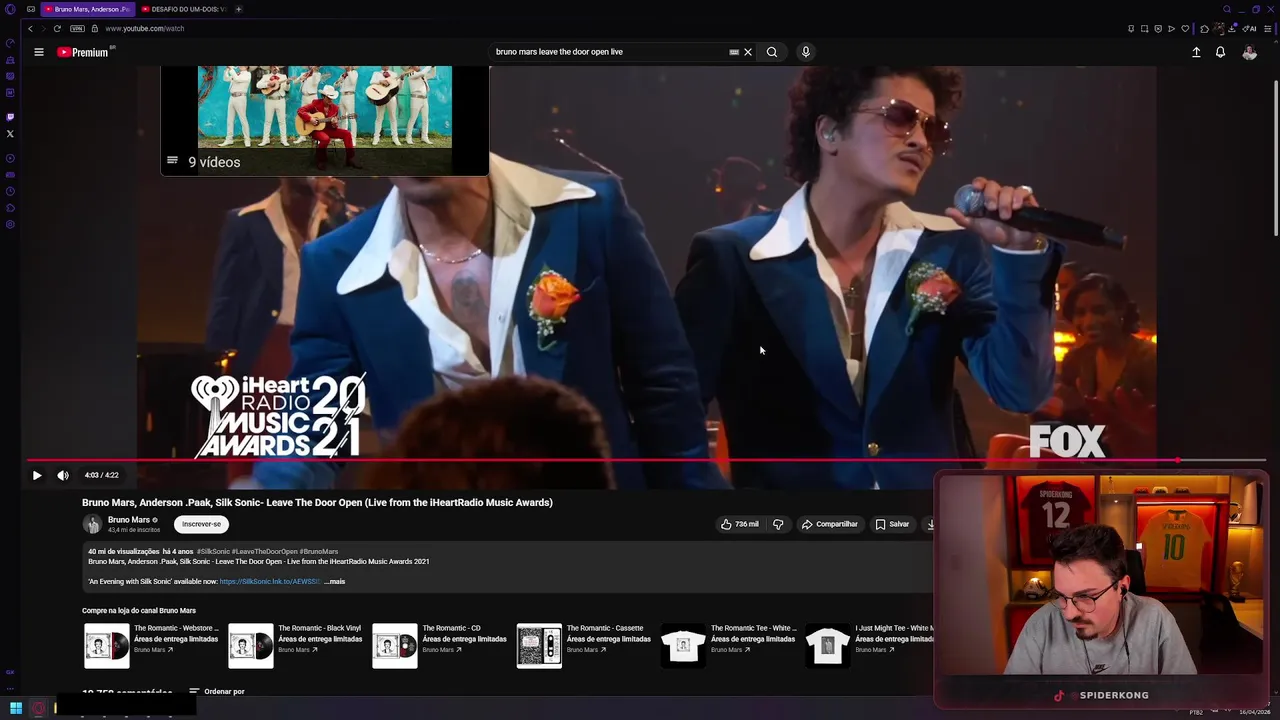Switch to DESAFIO DO UM-DOIS tab
The height and width of the screenshot is (720, 1280).
pos(184,9)
